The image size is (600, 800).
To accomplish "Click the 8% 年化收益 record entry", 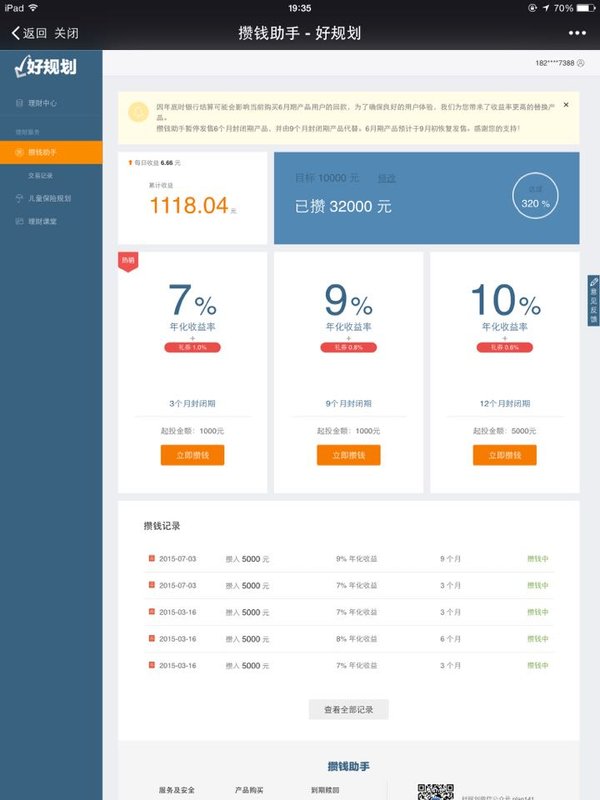I will (x=356, y=639).
